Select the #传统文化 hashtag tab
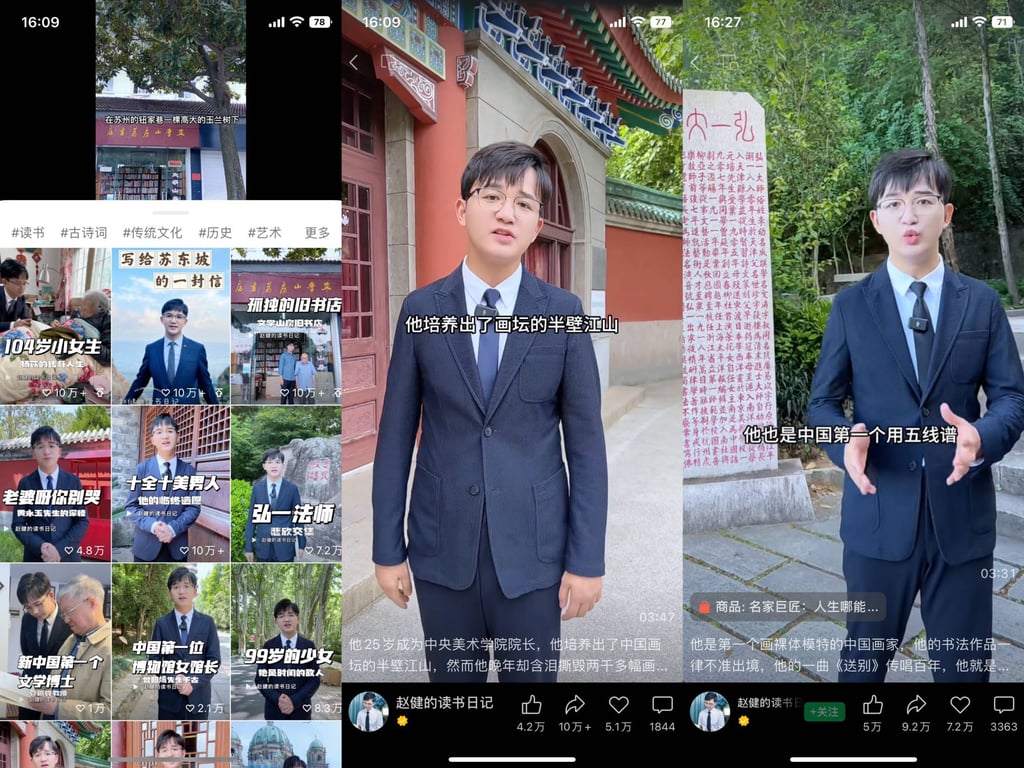This screenshot has width=1024, height=768. point(152,232)
